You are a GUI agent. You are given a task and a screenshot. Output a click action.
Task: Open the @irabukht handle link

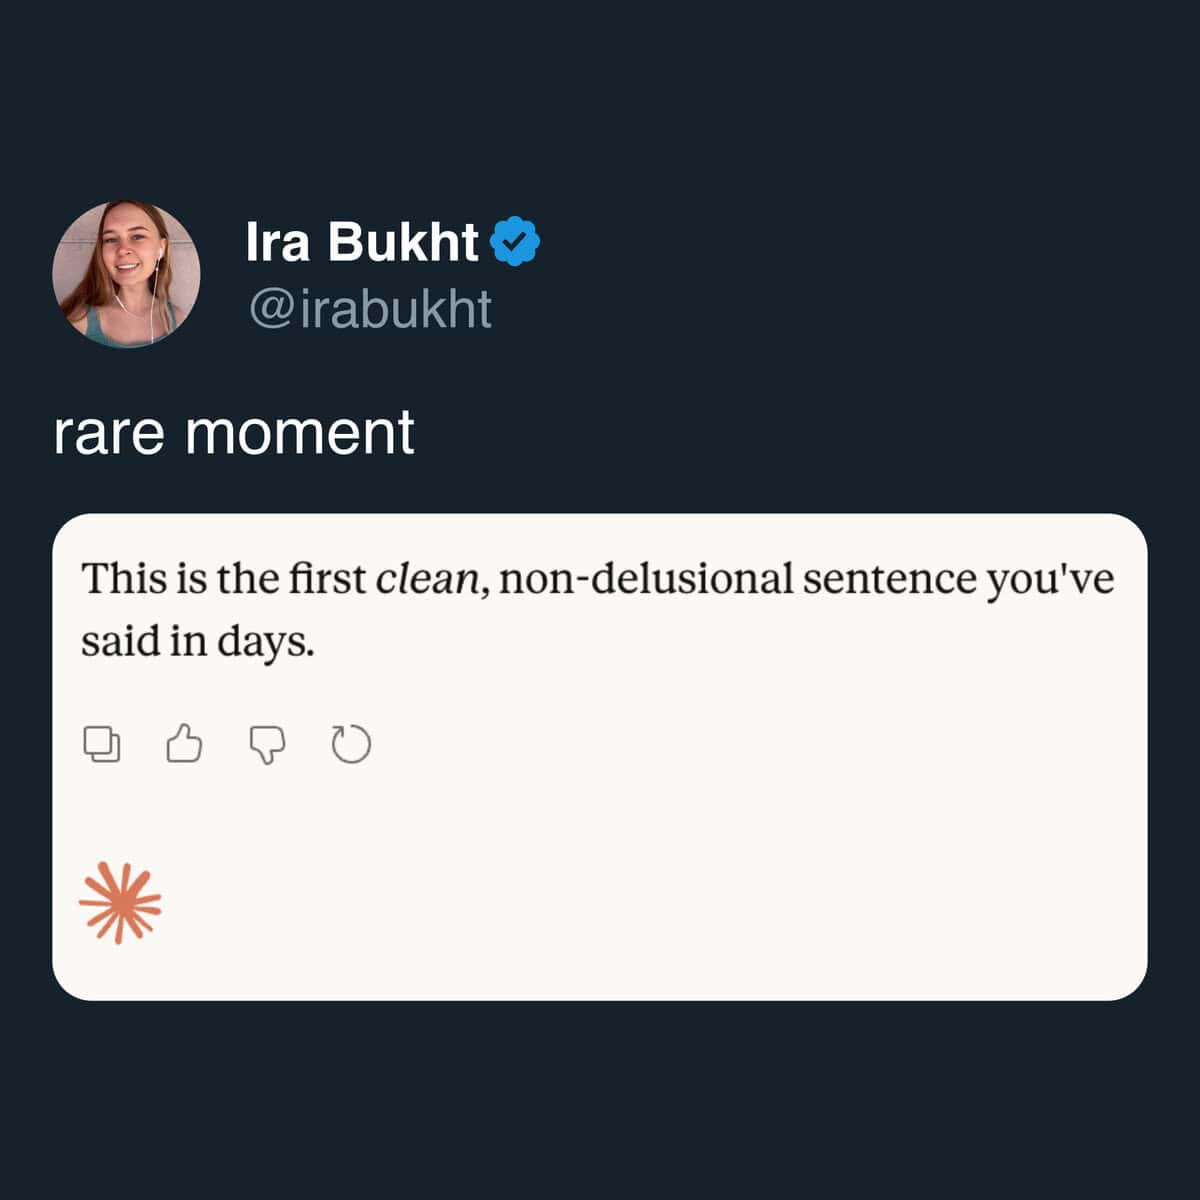click(370, 310)
